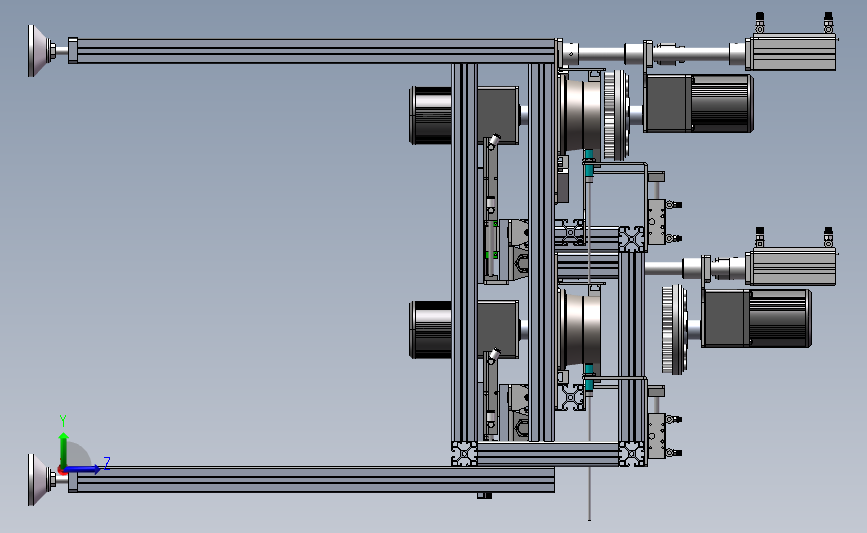
Task: Click the blue Z axis arrow of triad
Action: 82,469
